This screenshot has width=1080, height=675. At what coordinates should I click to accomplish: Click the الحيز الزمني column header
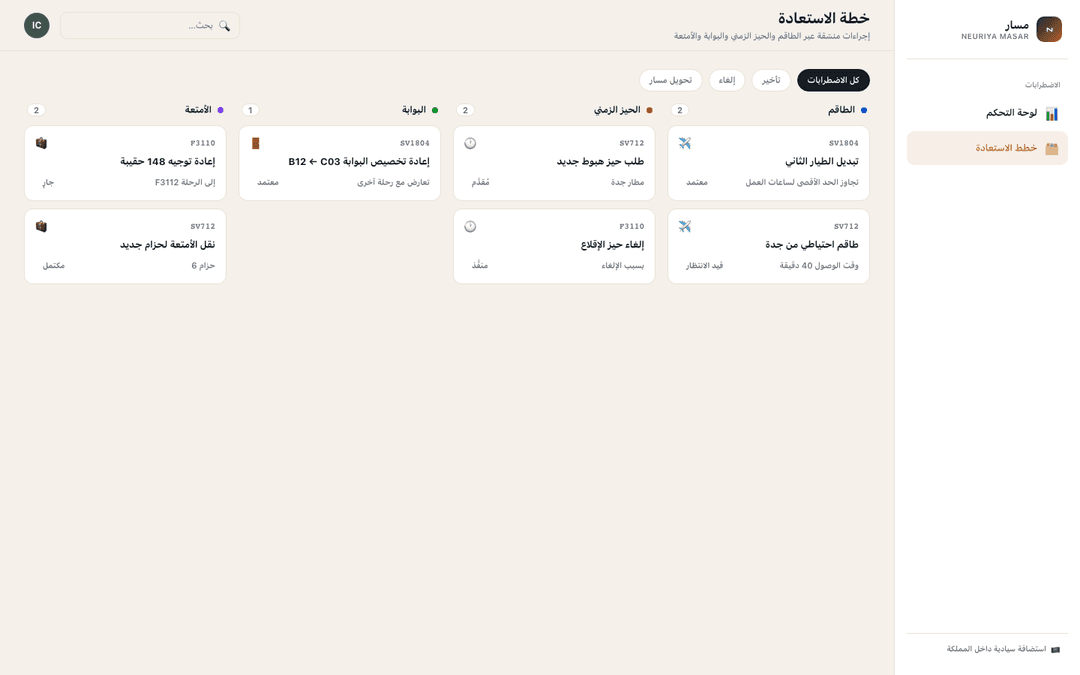(617, 110)
